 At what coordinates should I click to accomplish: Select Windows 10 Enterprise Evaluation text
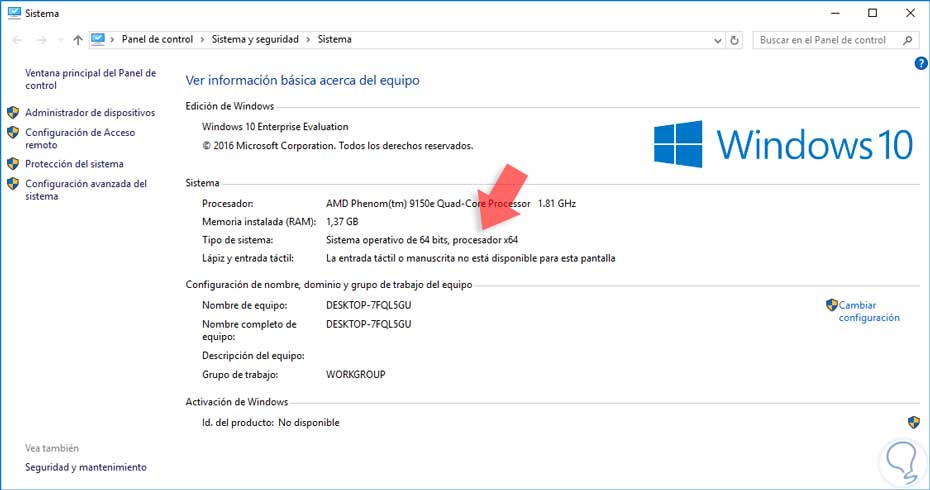coord(275,127)
